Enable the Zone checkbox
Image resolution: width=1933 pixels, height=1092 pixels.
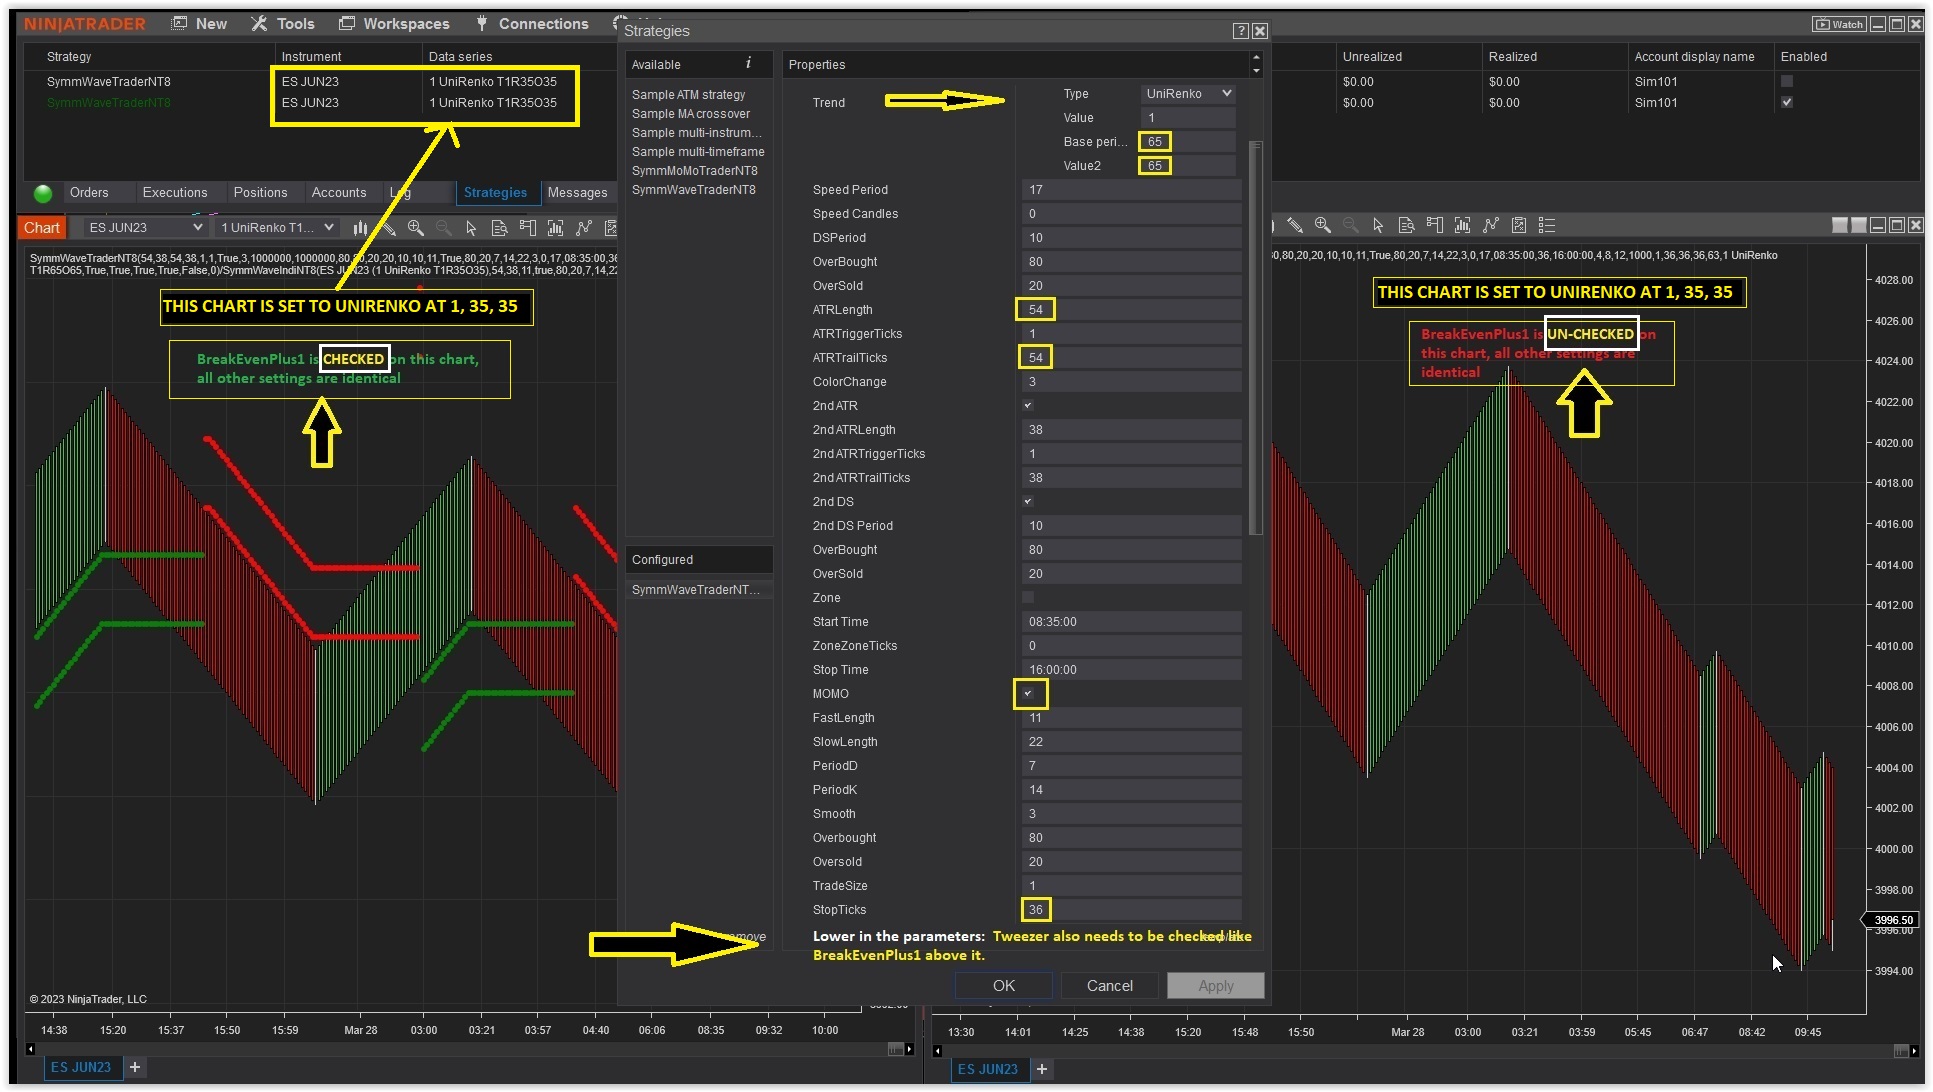[1028, 597]
